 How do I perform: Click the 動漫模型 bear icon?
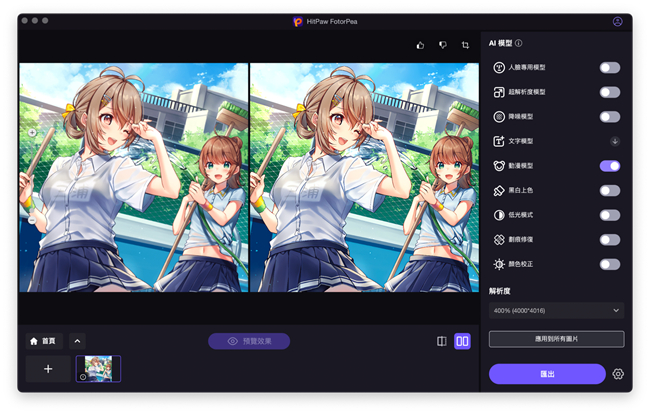(499, 166)
